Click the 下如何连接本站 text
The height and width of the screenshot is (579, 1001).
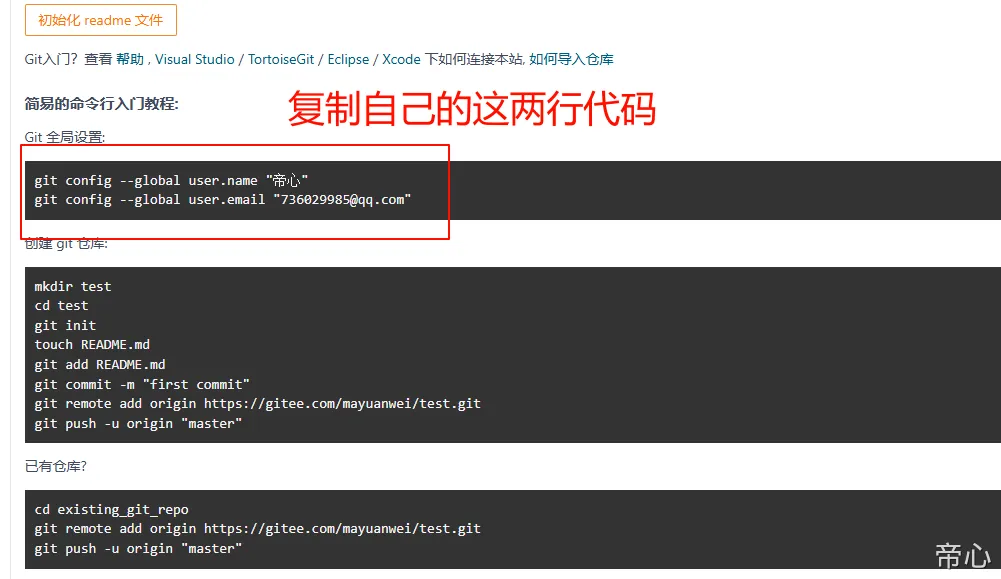(x=474, y=59)
